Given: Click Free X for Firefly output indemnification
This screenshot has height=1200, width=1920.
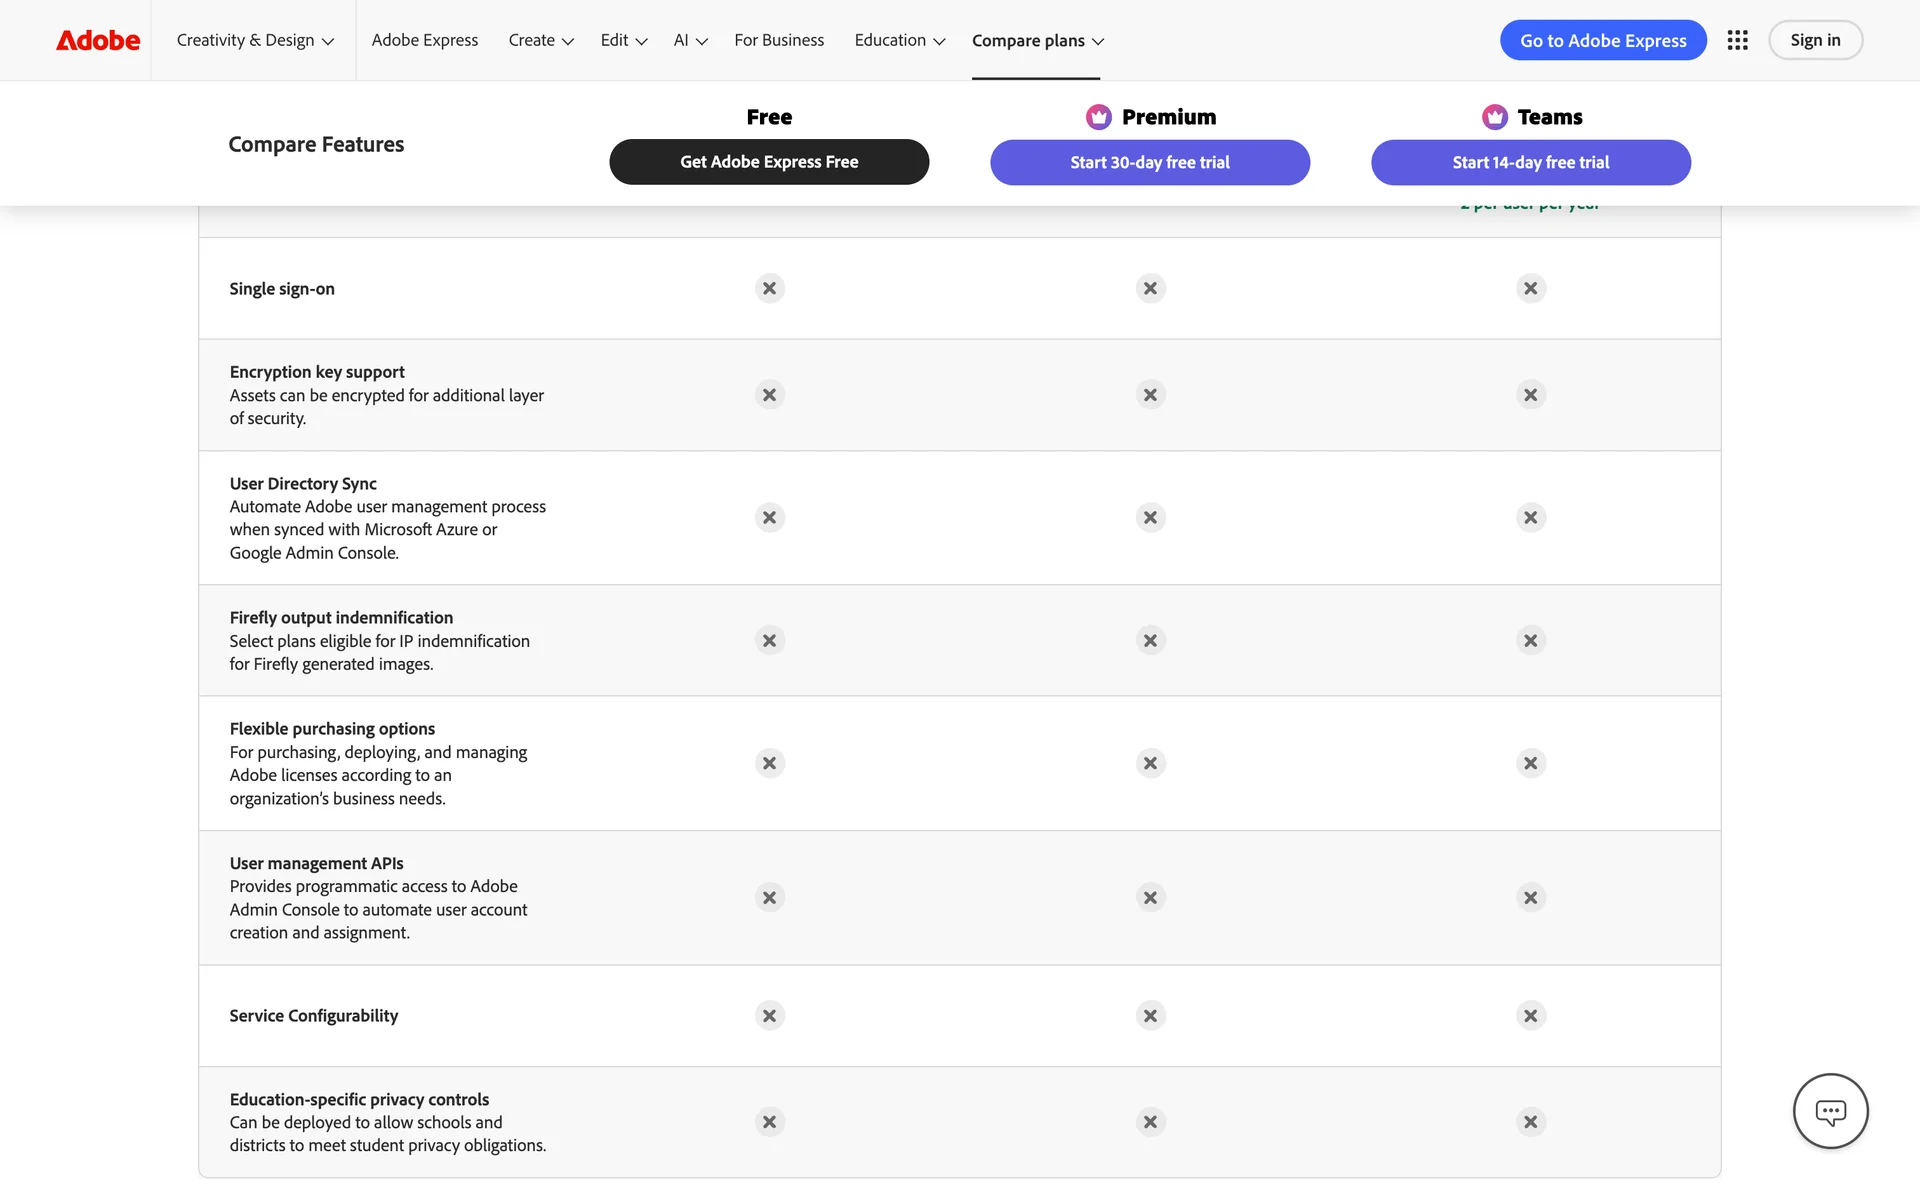Looking at the screenshot, I should (769, 640).
